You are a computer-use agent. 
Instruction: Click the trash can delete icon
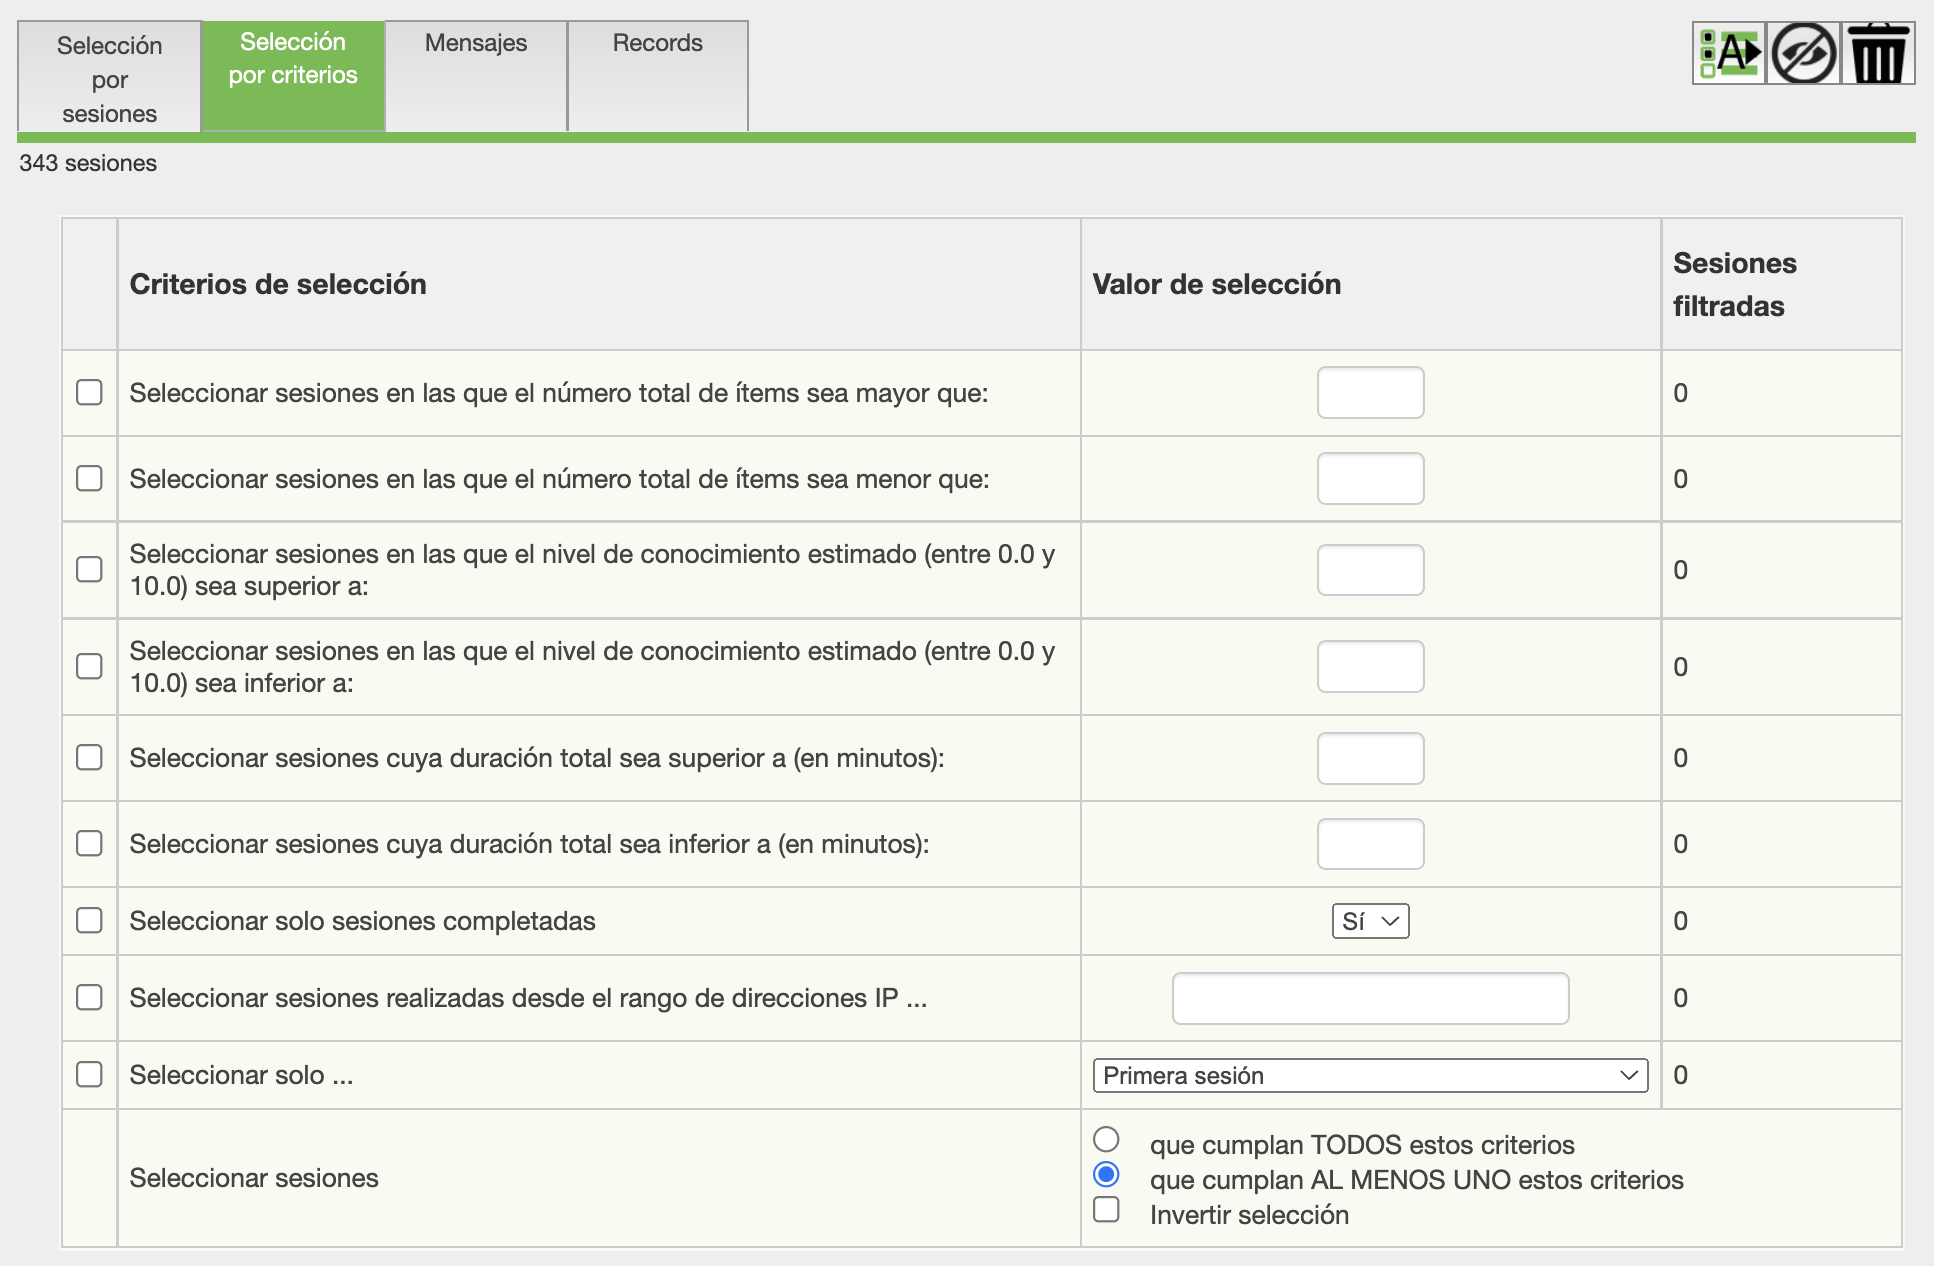(x=1877, y=53)
